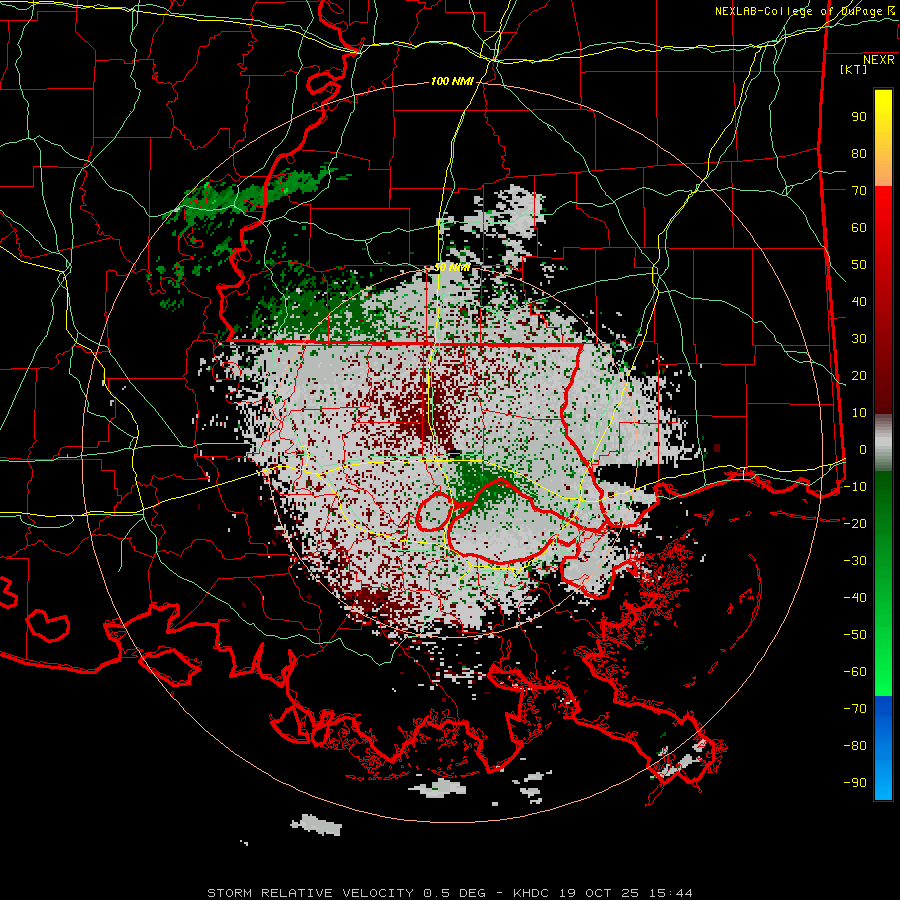Click the 50 NMI range ring label

pyautogui.click(x=452, y=267)
